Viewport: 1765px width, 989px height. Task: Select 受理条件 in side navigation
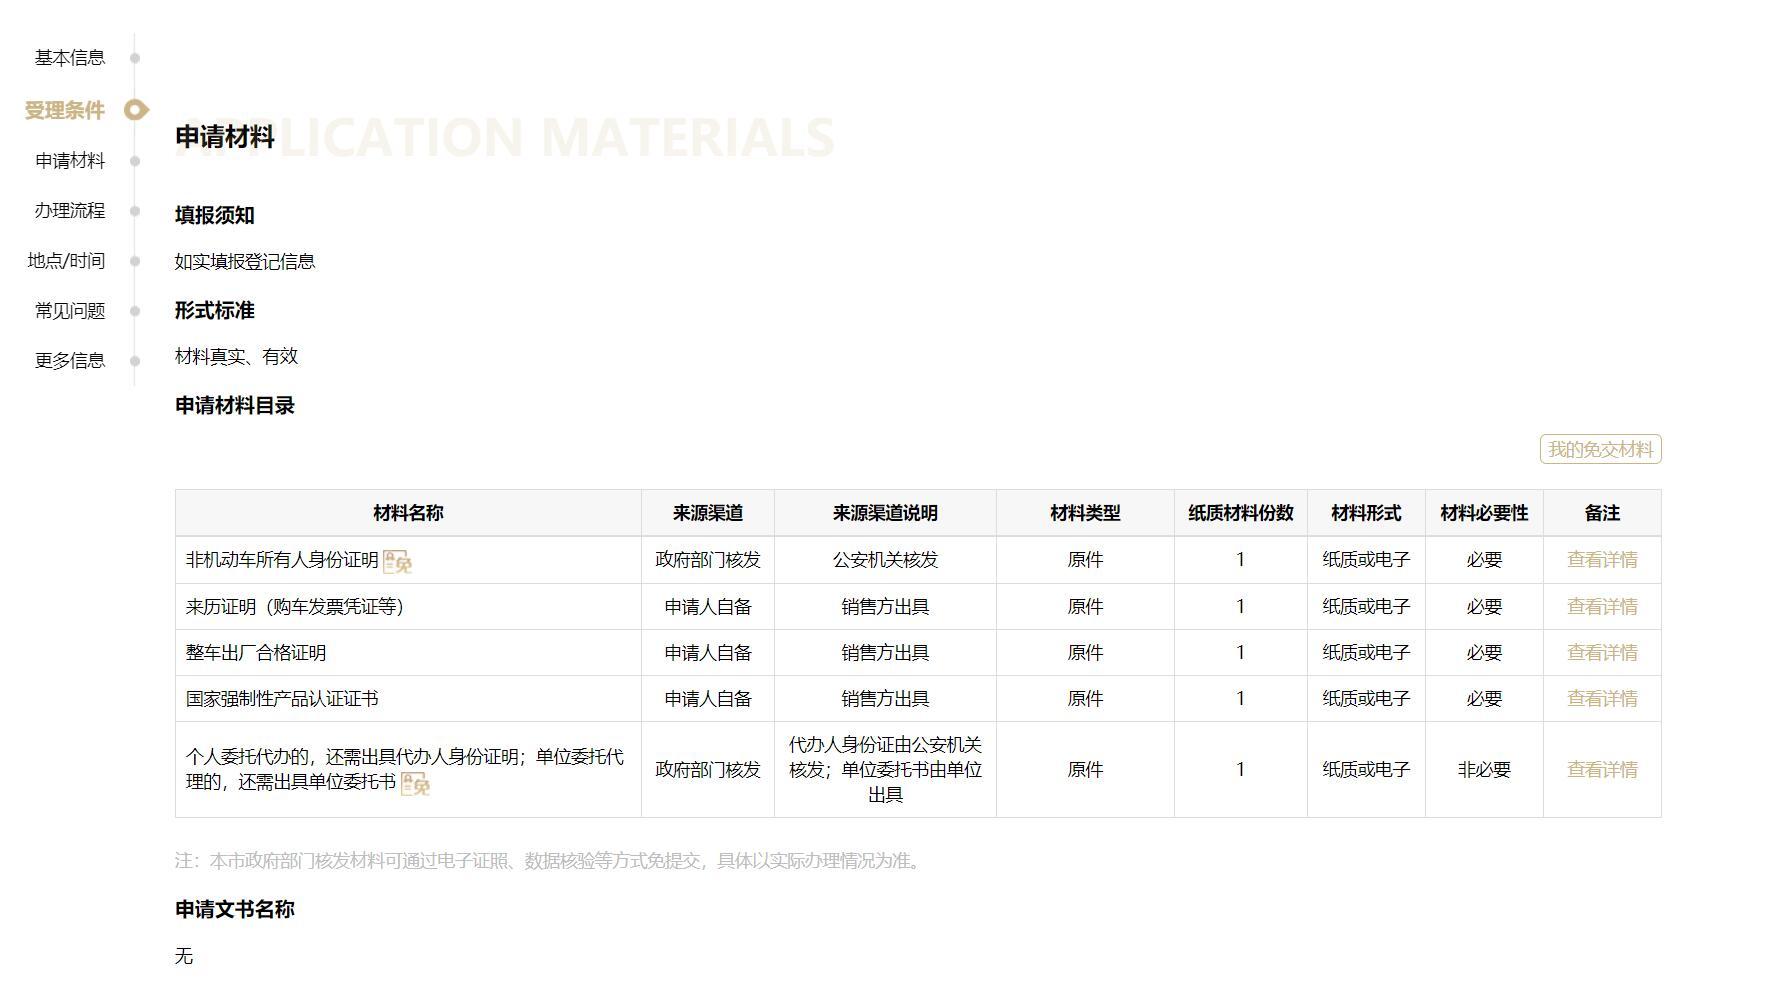(65, 110)
